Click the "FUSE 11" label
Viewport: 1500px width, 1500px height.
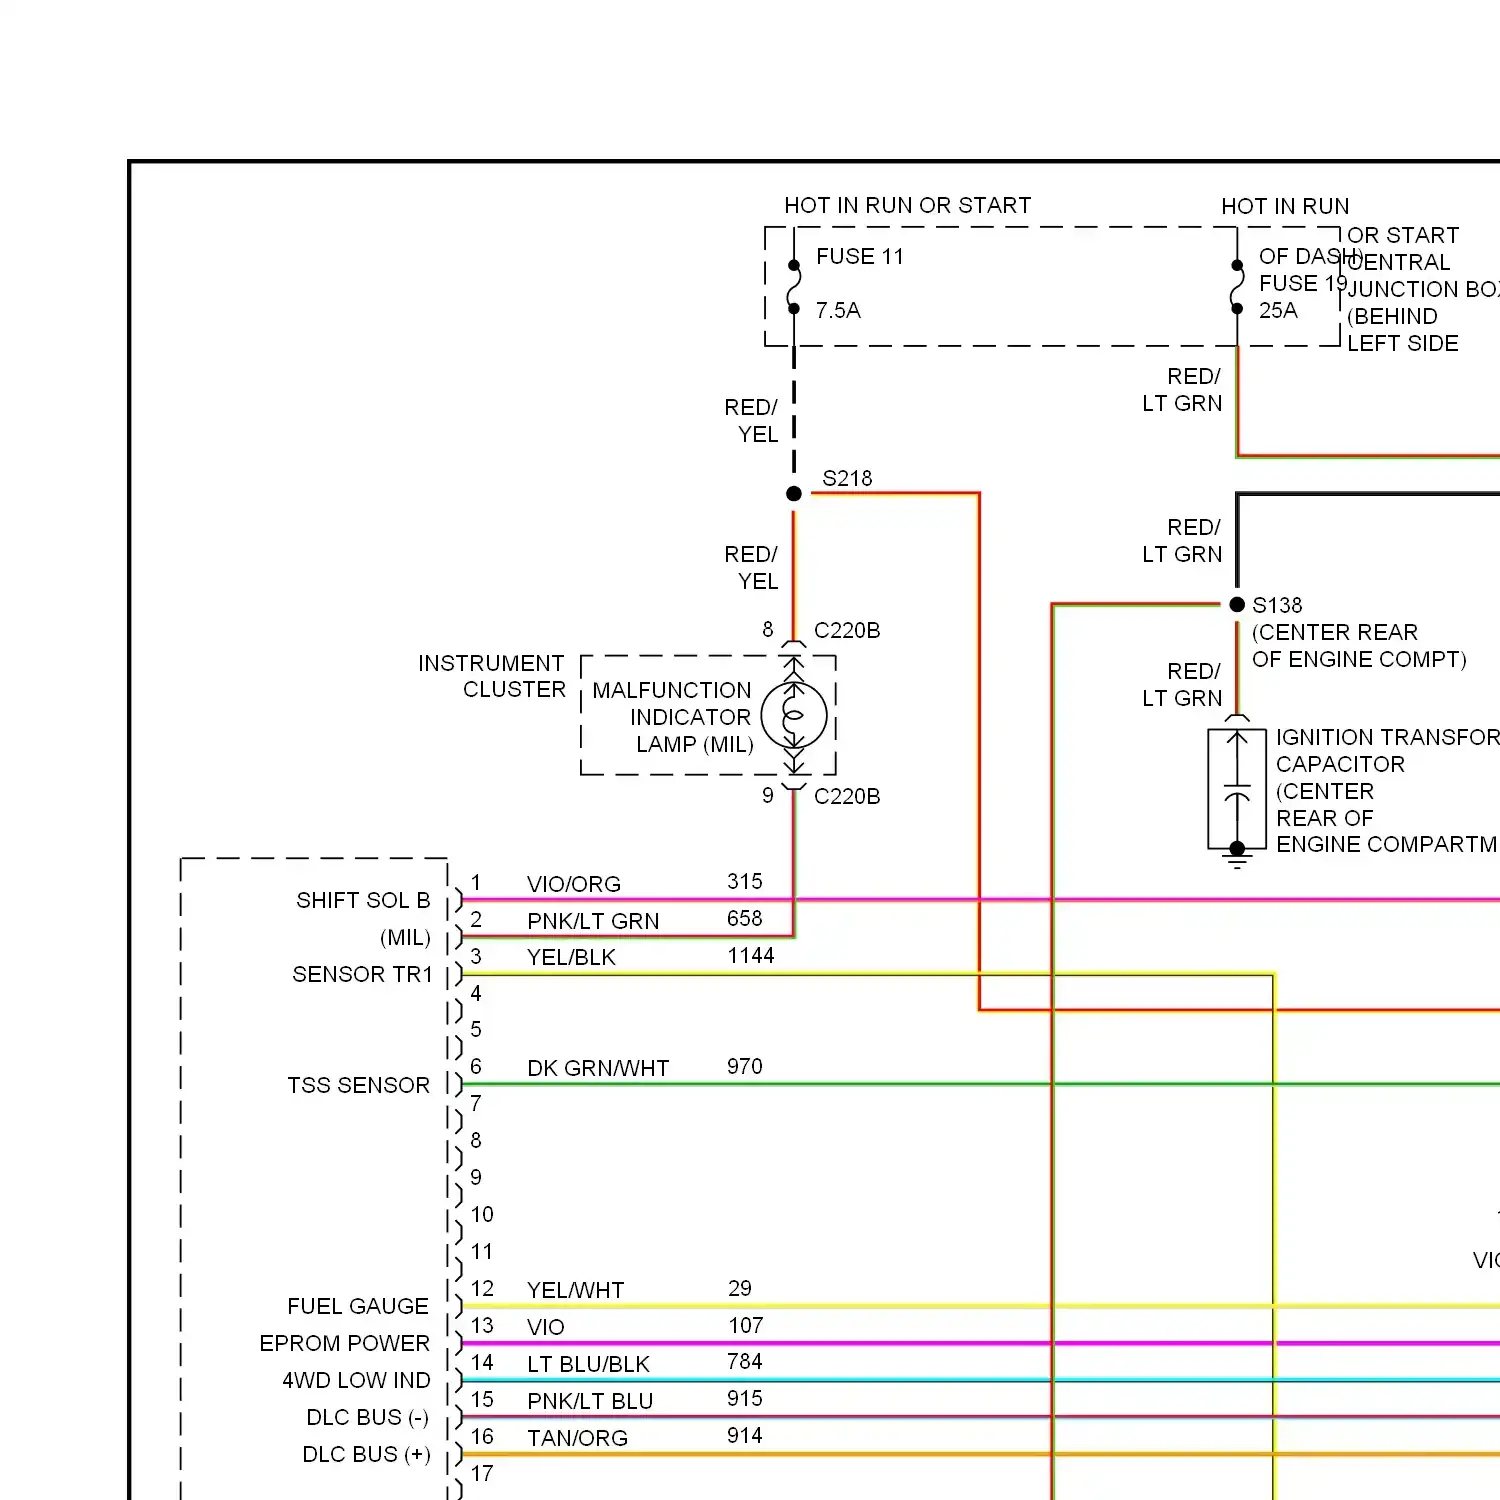click(x=860, y=256)
